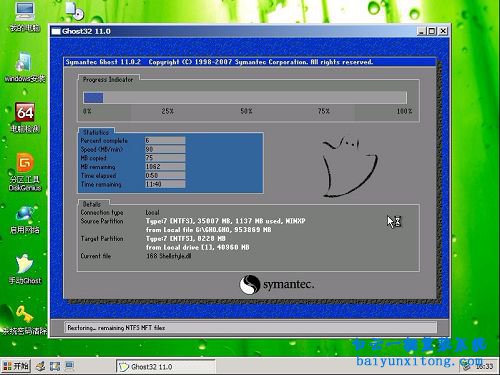The width and height of the screenshot is (500, 375).
Task: Click the 100% progress marker label
Action: pos(404,111)
